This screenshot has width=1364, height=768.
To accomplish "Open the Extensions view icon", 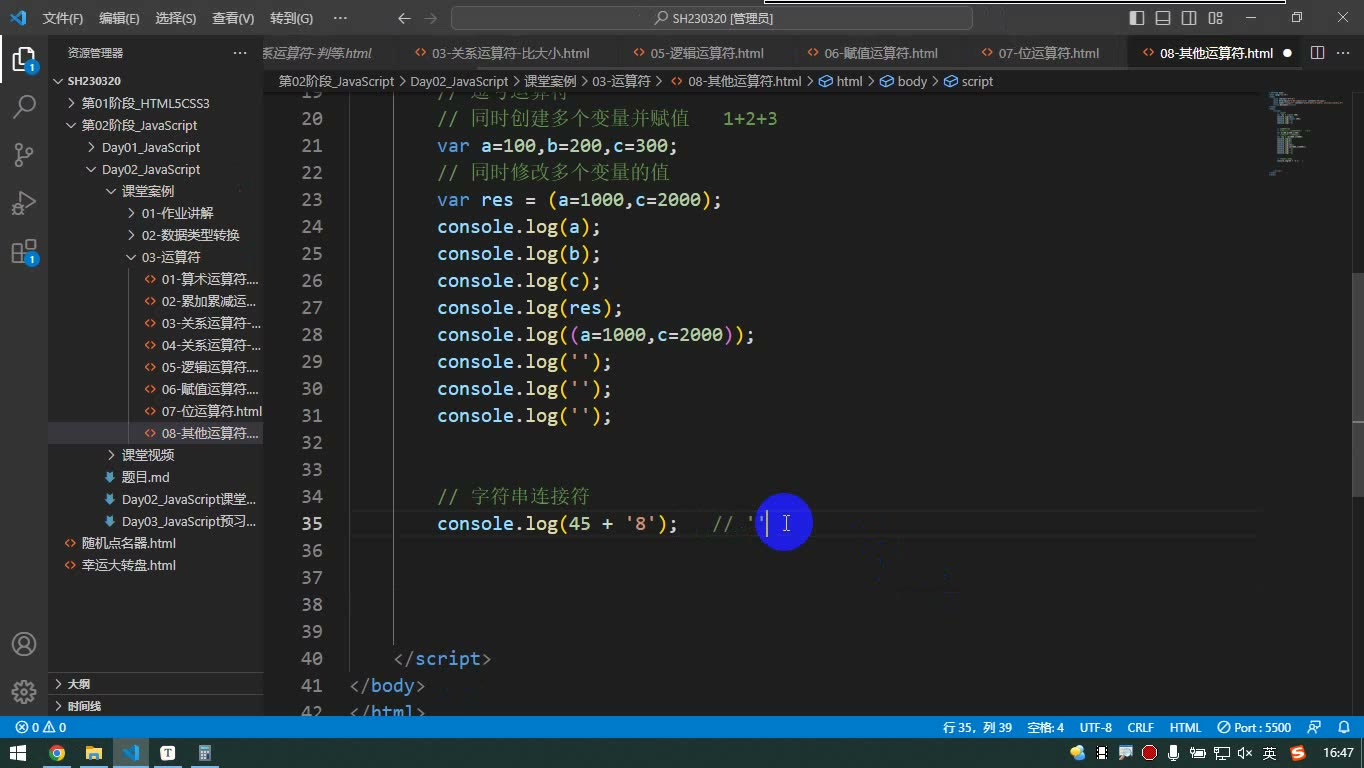I will (x=24, y=251).
